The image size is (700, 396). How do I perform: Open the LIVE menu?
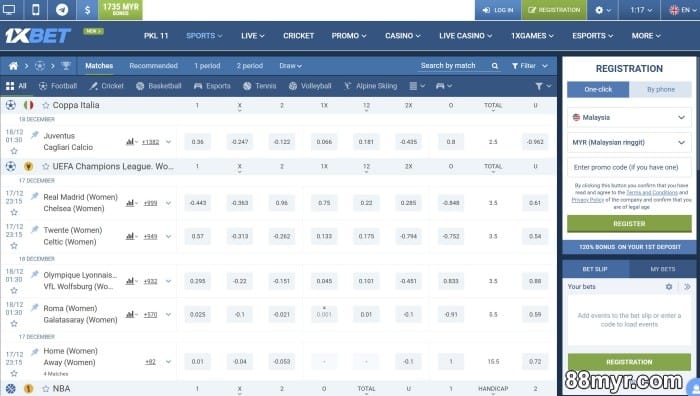(x=253, y=36)
